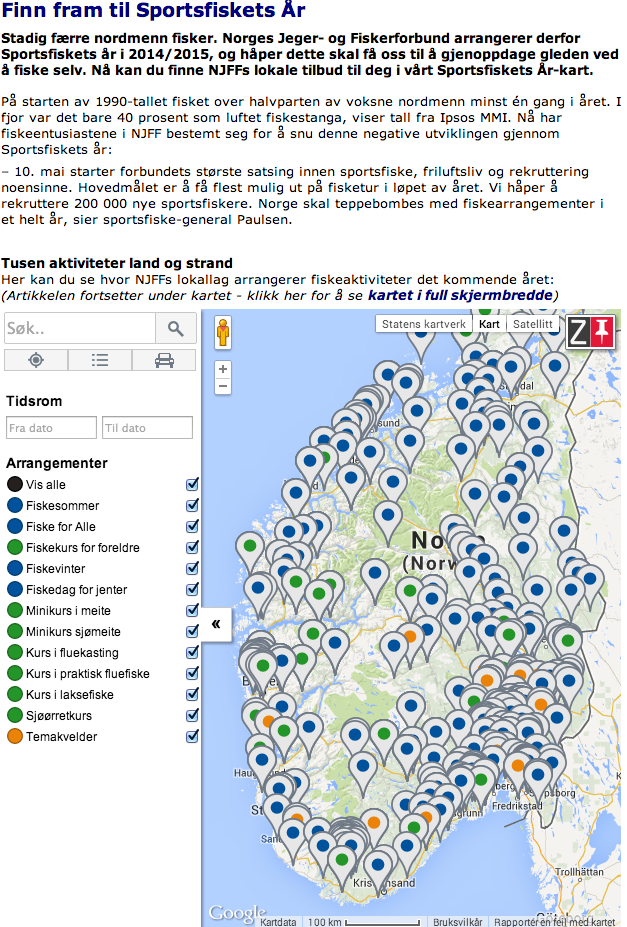Click the Tidsrom heading

34,401
